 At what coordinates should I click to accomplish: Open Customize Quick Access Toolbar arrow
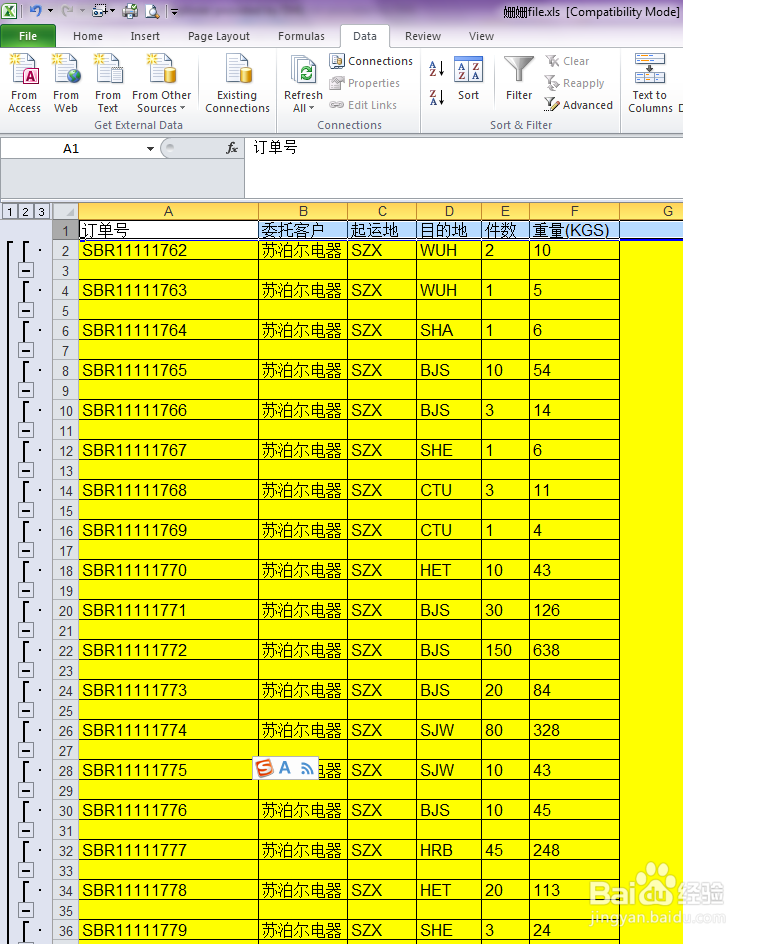[x=175, y=11]
